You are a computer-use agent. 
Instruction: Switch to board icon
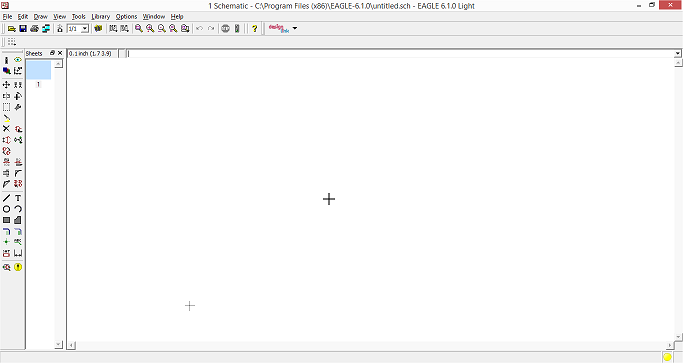click(60, 28)
